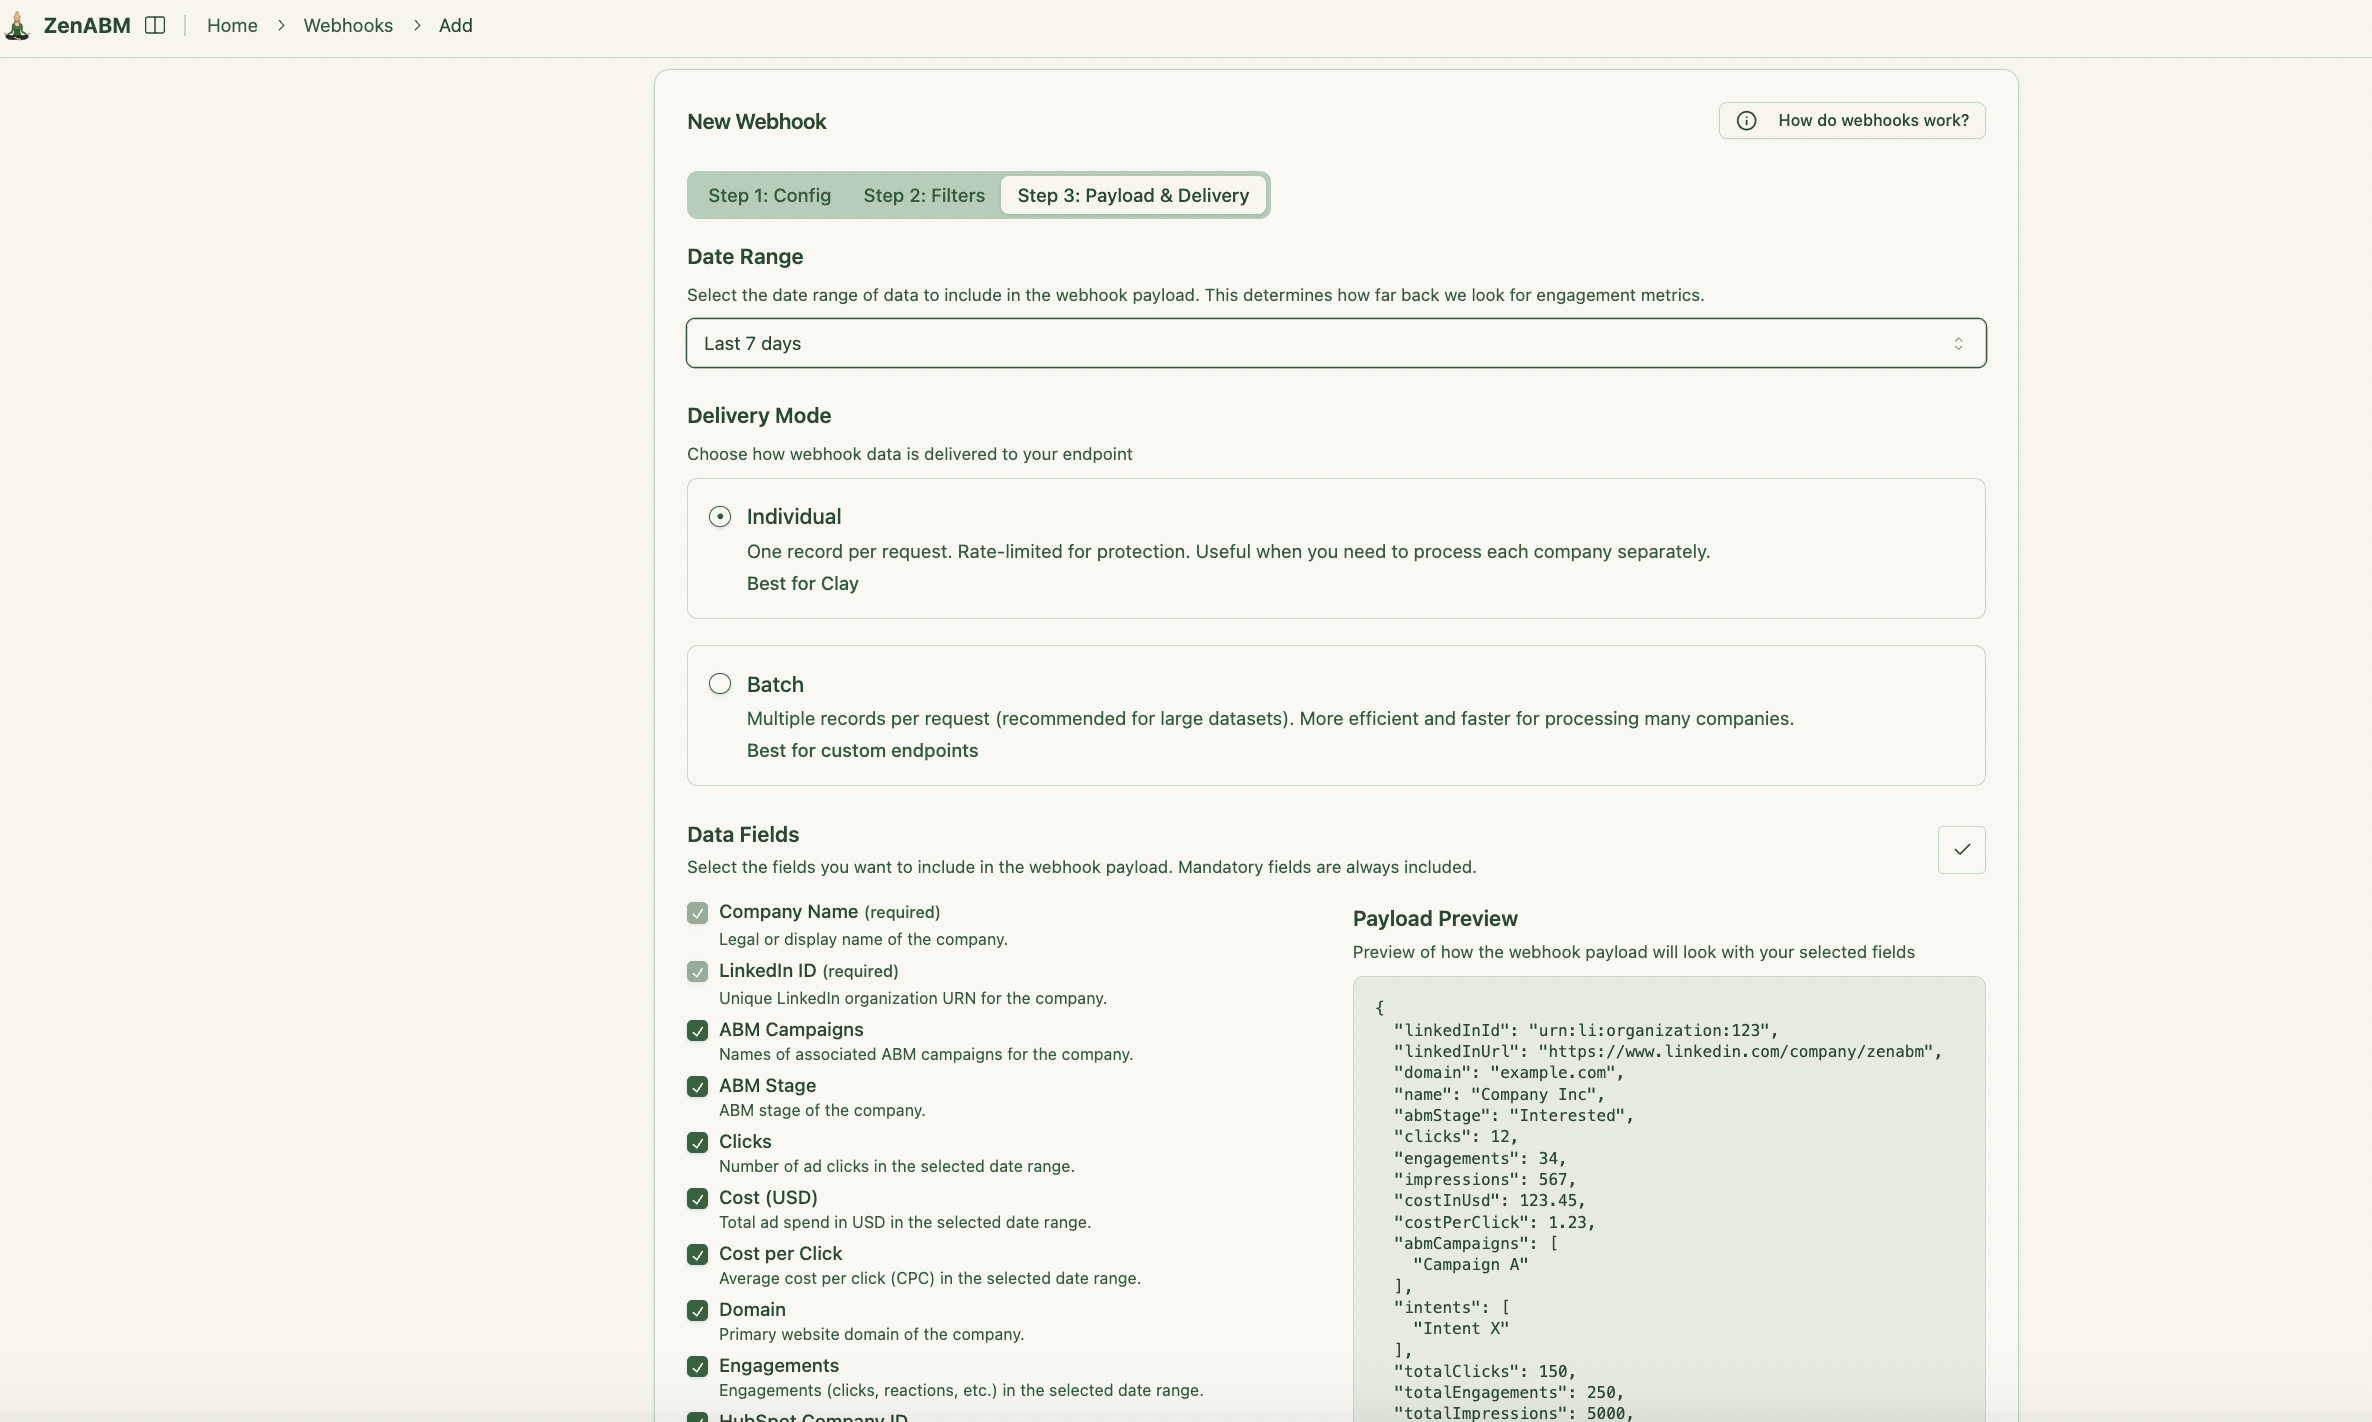
Task: Click the select-all checkmark icon in Data Fields
Action: tap(1960, 849)
